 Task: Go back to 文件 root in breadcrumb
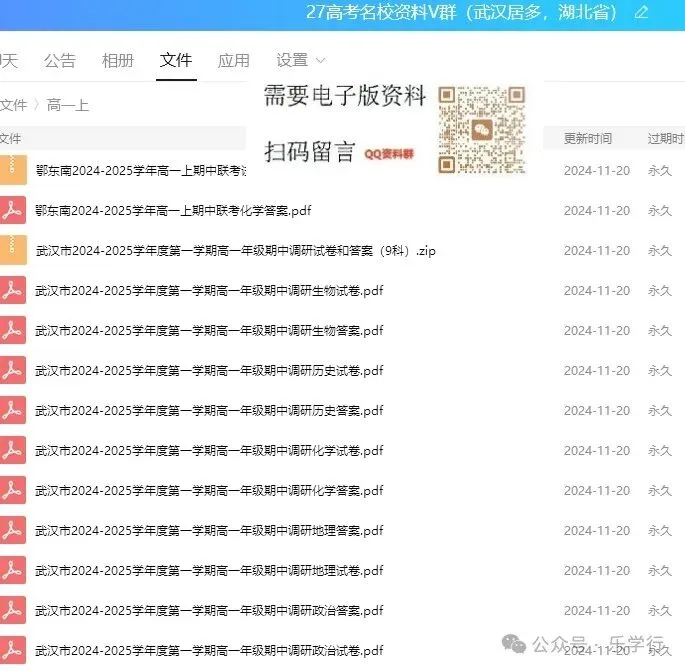pos(13,105)
